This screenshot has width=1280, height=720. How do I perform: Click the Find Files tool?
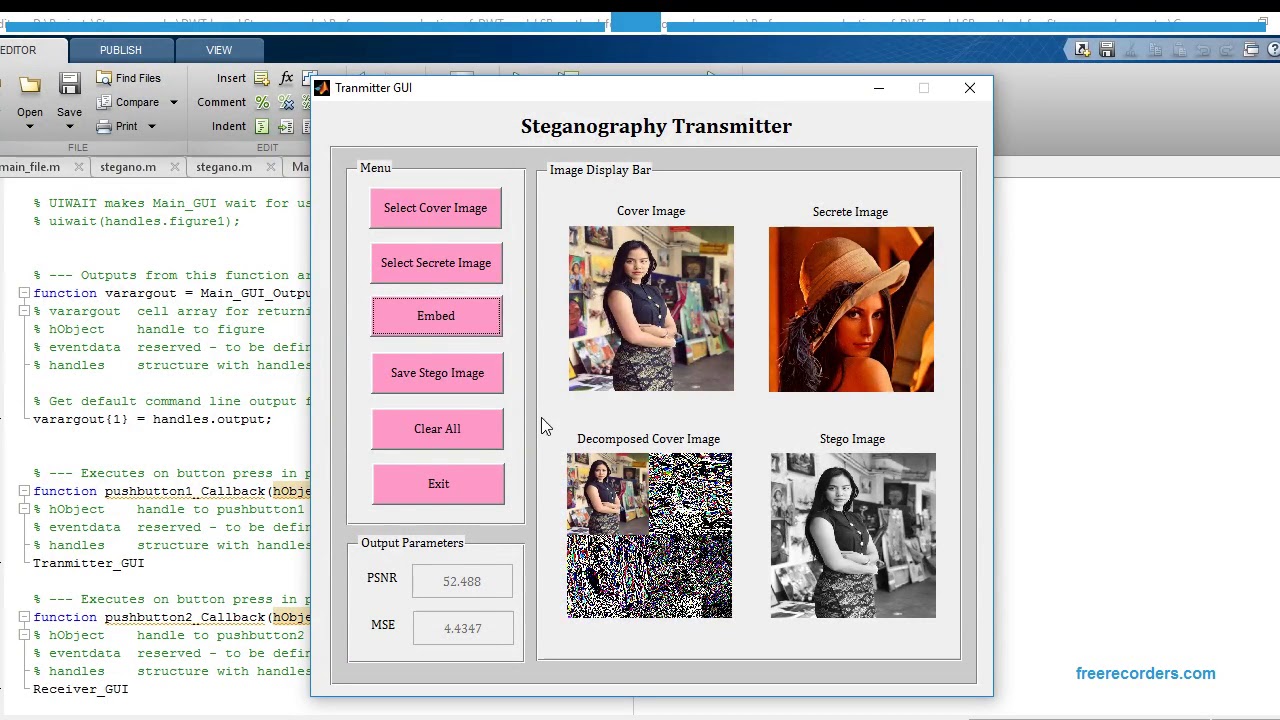[128, 78]
